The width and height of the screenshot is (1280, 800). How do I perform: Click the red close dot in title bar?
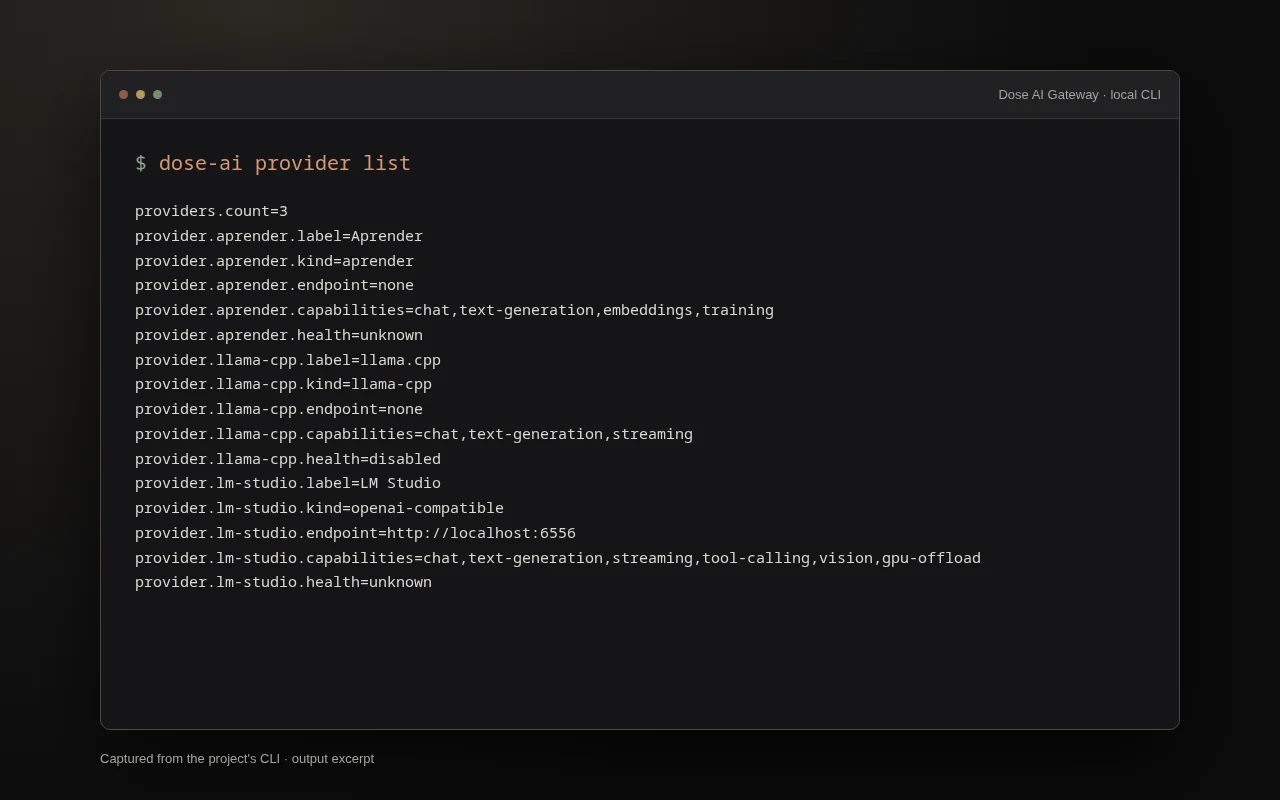point(123,95)
